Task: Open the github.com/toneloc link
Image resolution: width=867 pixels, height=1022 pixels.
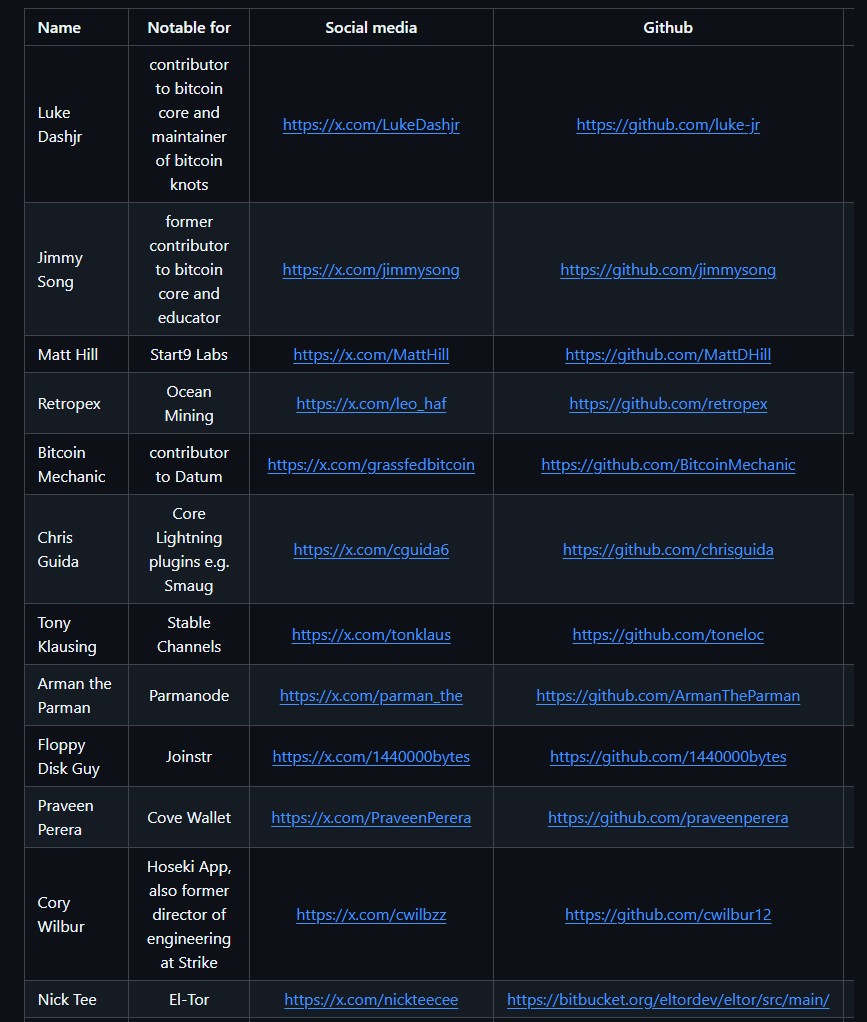Action: (667, 635)
